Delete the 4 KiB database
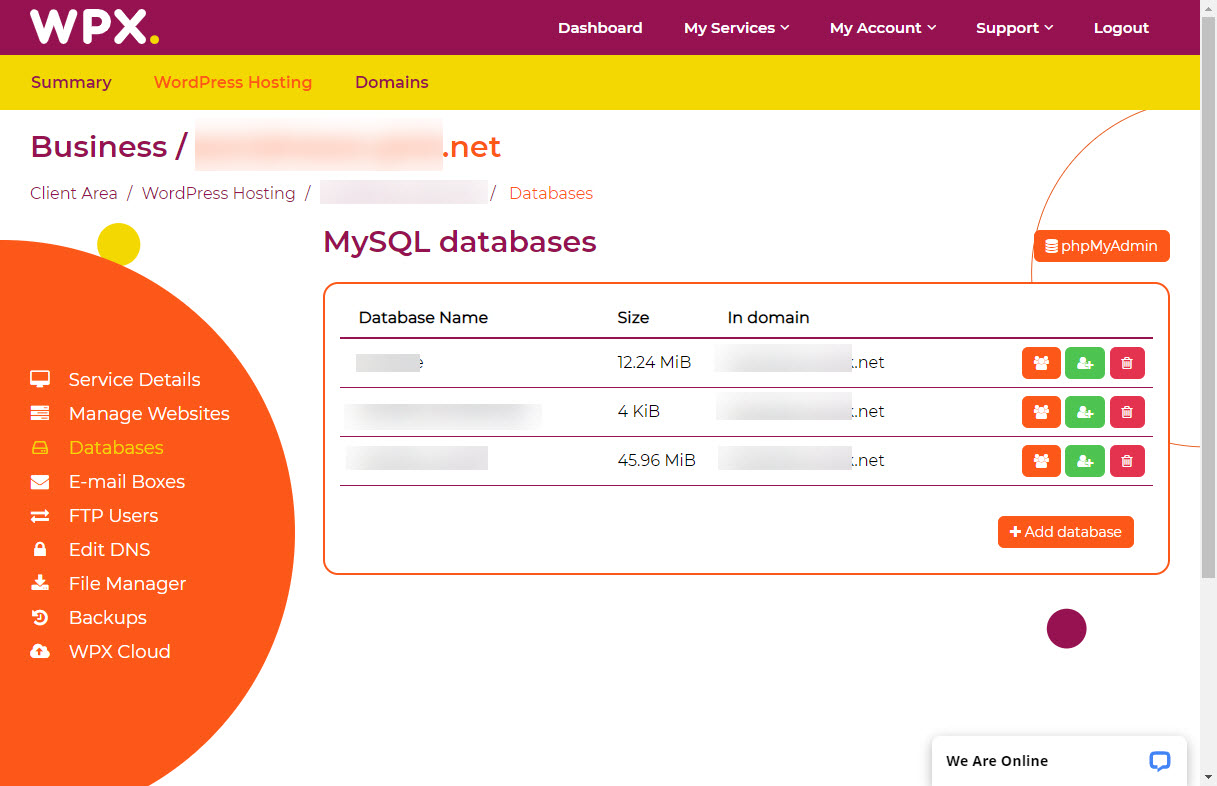Image resolution: width=1217 pixels, height=786 pixels. (x=1127, y=411)
